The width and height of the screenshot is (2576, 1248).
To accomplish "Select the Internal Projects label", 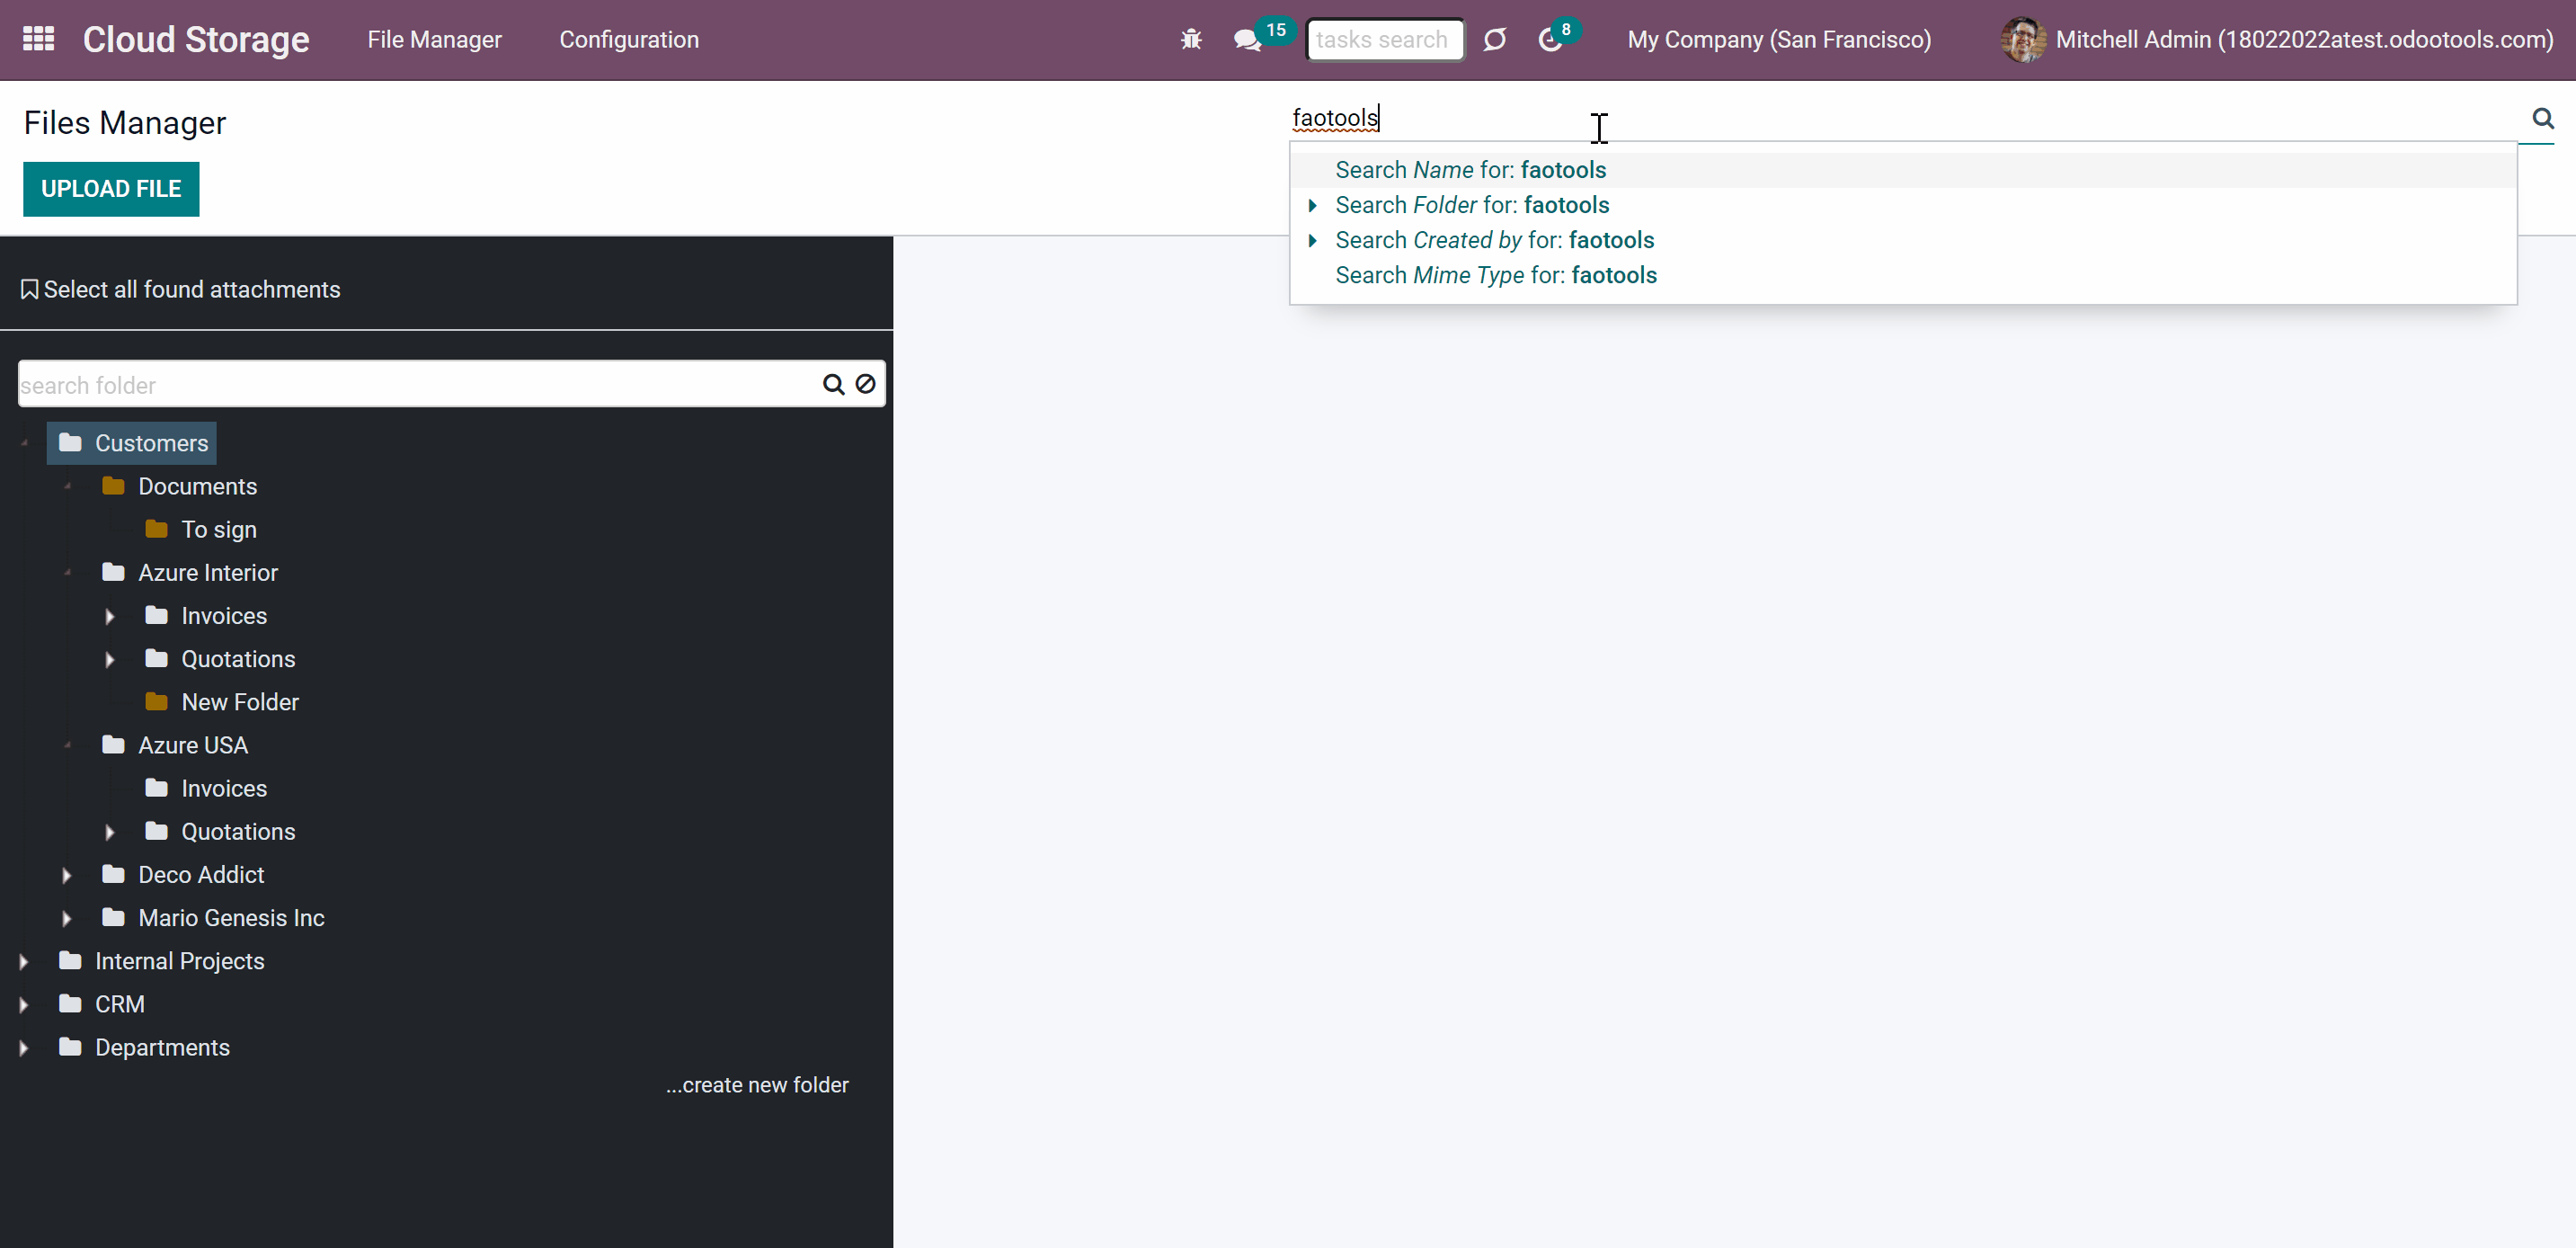I will click(x=179, y=960).
